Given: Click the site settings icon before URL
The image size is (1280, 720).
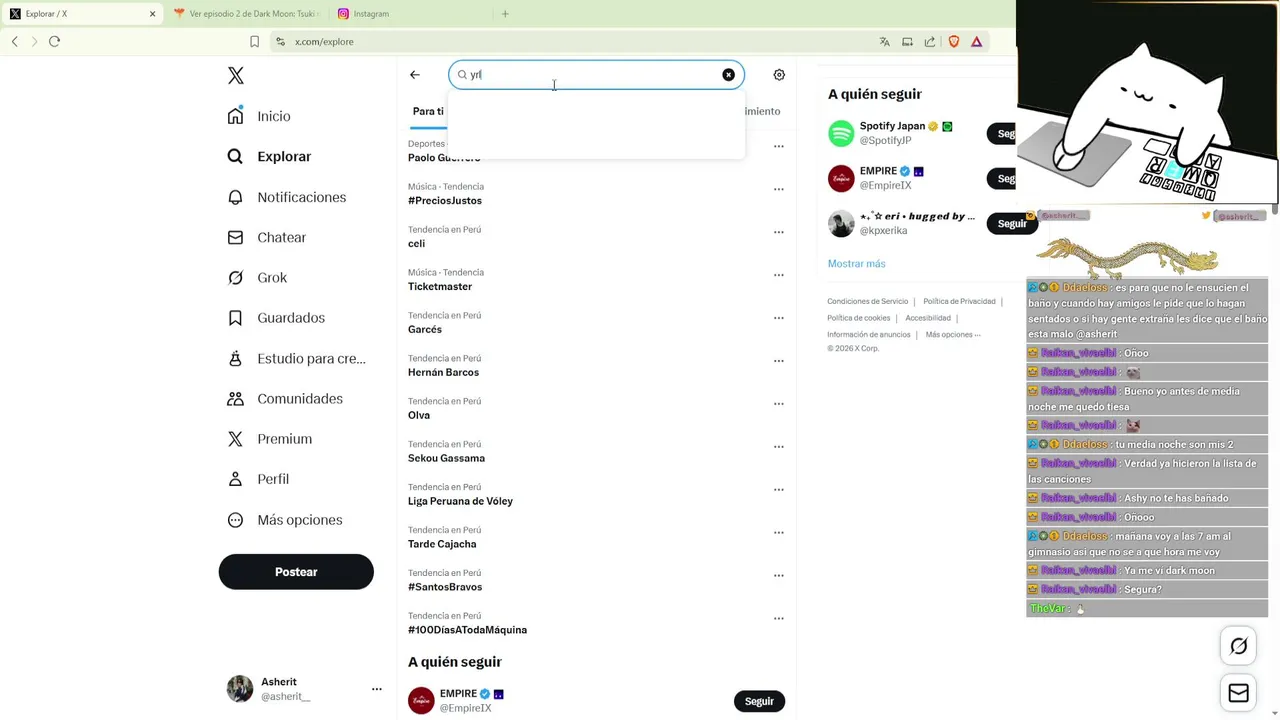Looking at the screenshot, I should click(281, 42).
